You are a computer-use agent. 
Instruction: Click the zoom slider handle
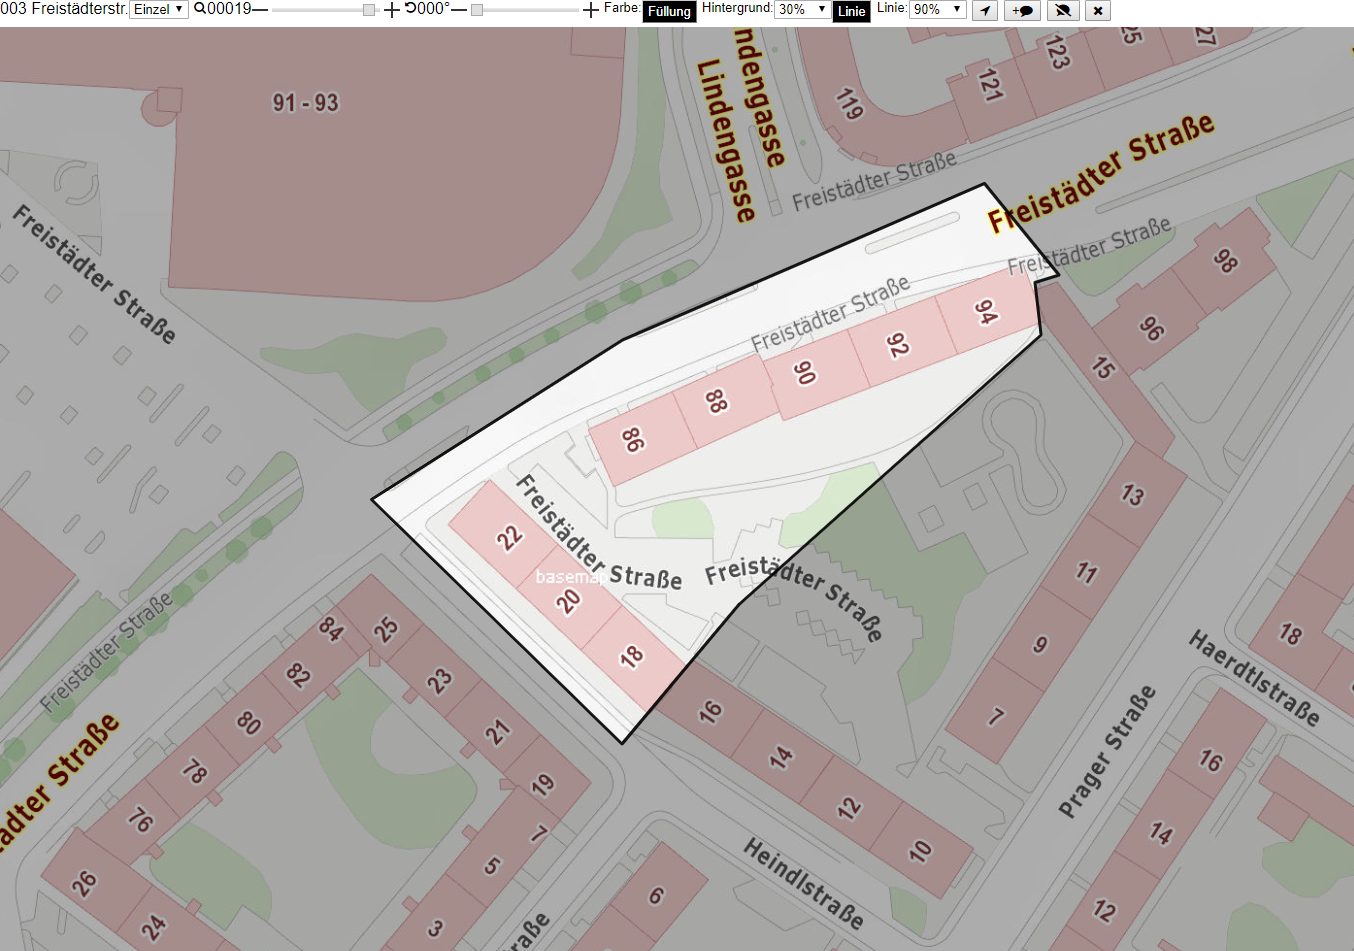click(x=369, y=10)
